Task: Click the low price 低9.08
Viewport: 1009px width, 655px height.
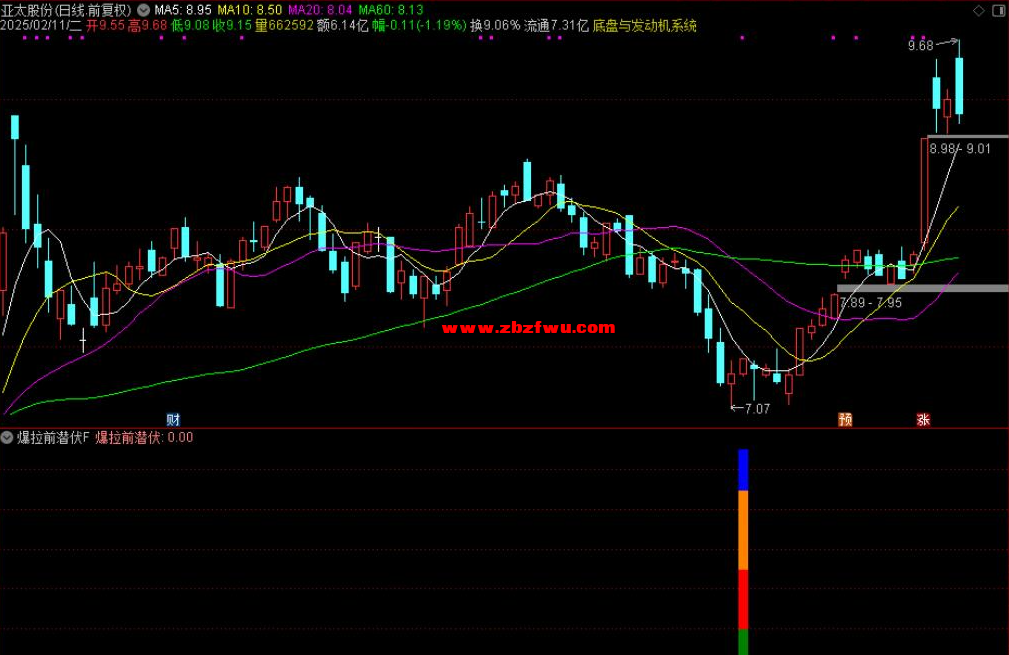Action: pos(190,26)
